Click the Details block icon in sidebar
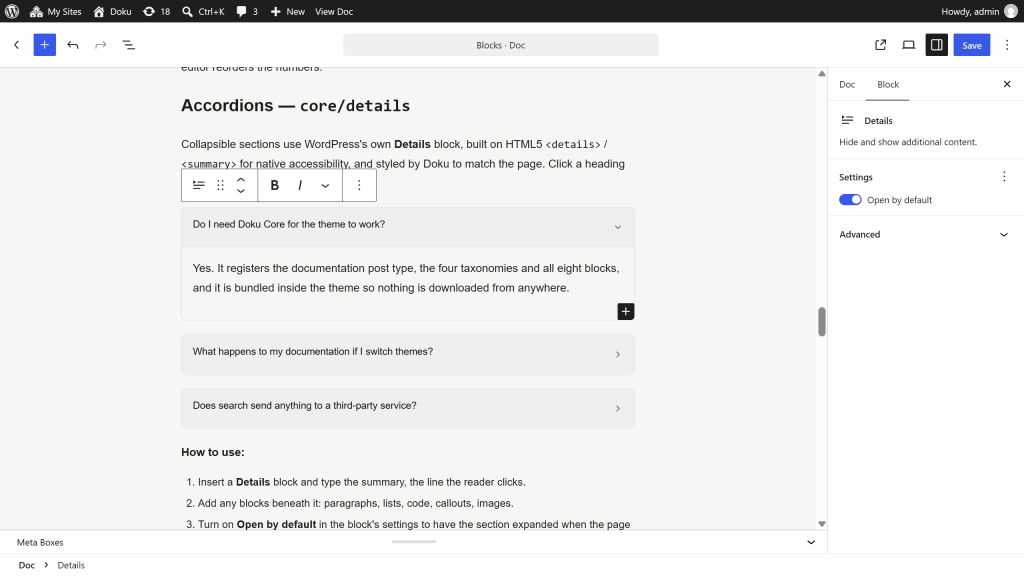Screen dimensions: 1024x576 click(x=848, y=120)
